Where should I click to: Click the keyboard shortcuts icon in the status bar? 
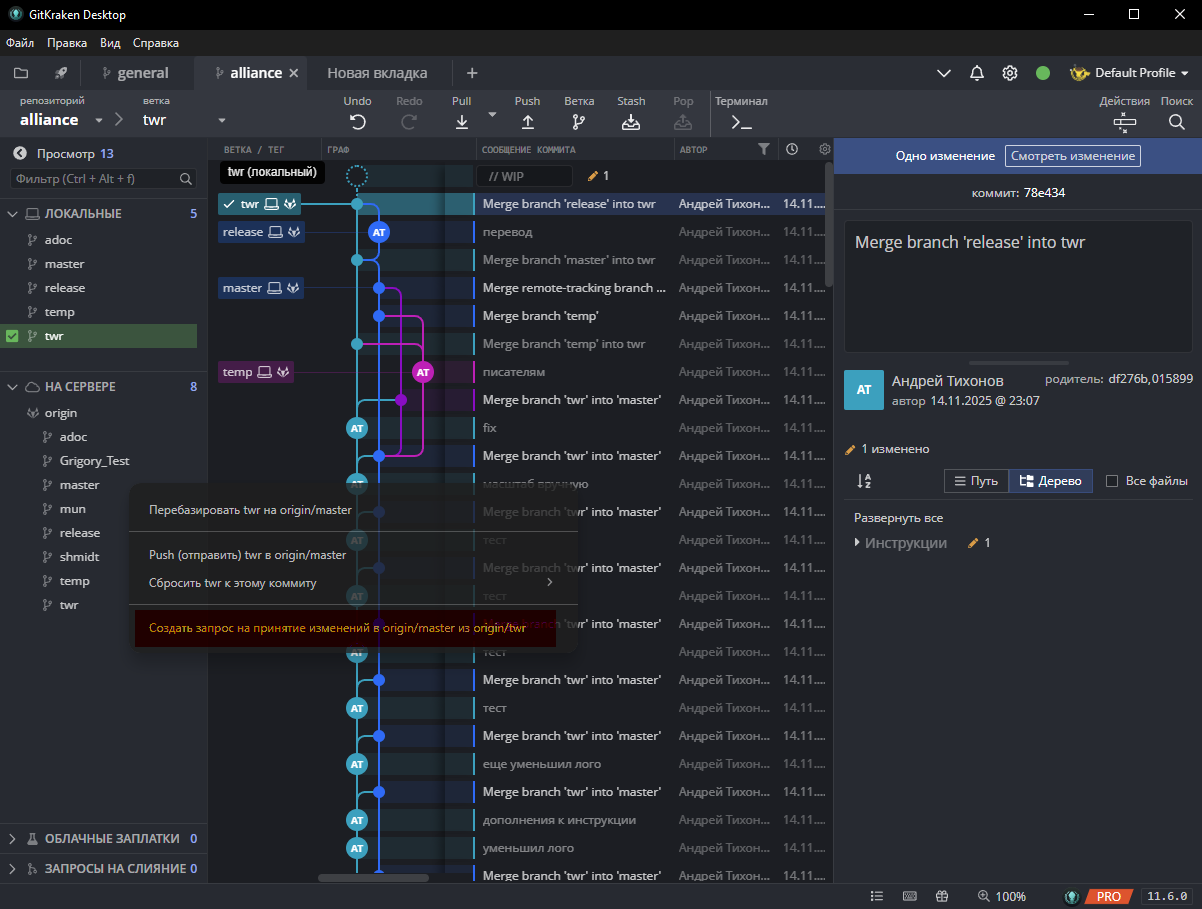(909, 896)
